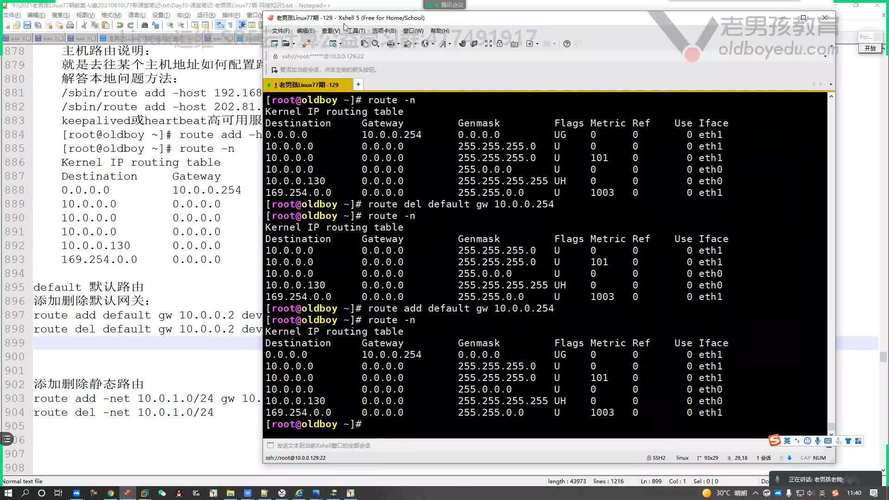889x500 pixels.
Task: Click the print icon in Notepad++ toolbar
Action: [x=70, y=25]
